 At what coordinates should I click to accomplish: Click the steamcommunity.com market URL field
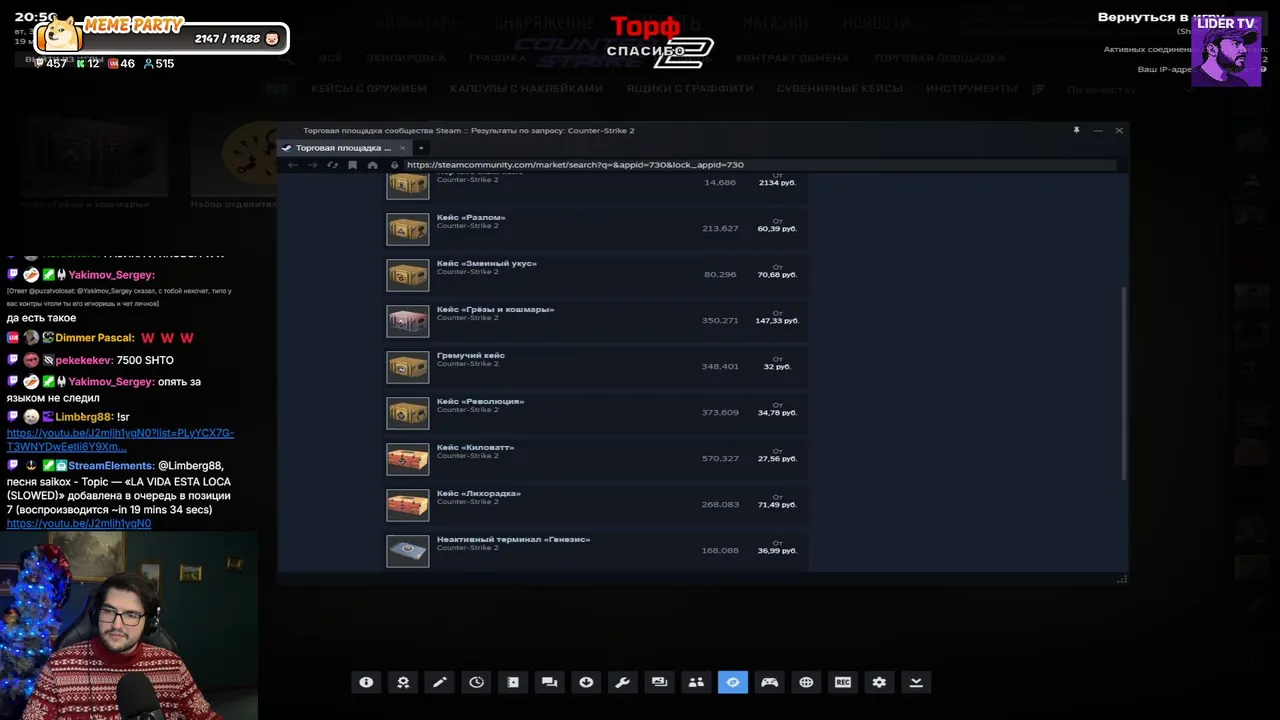(759, 165)
